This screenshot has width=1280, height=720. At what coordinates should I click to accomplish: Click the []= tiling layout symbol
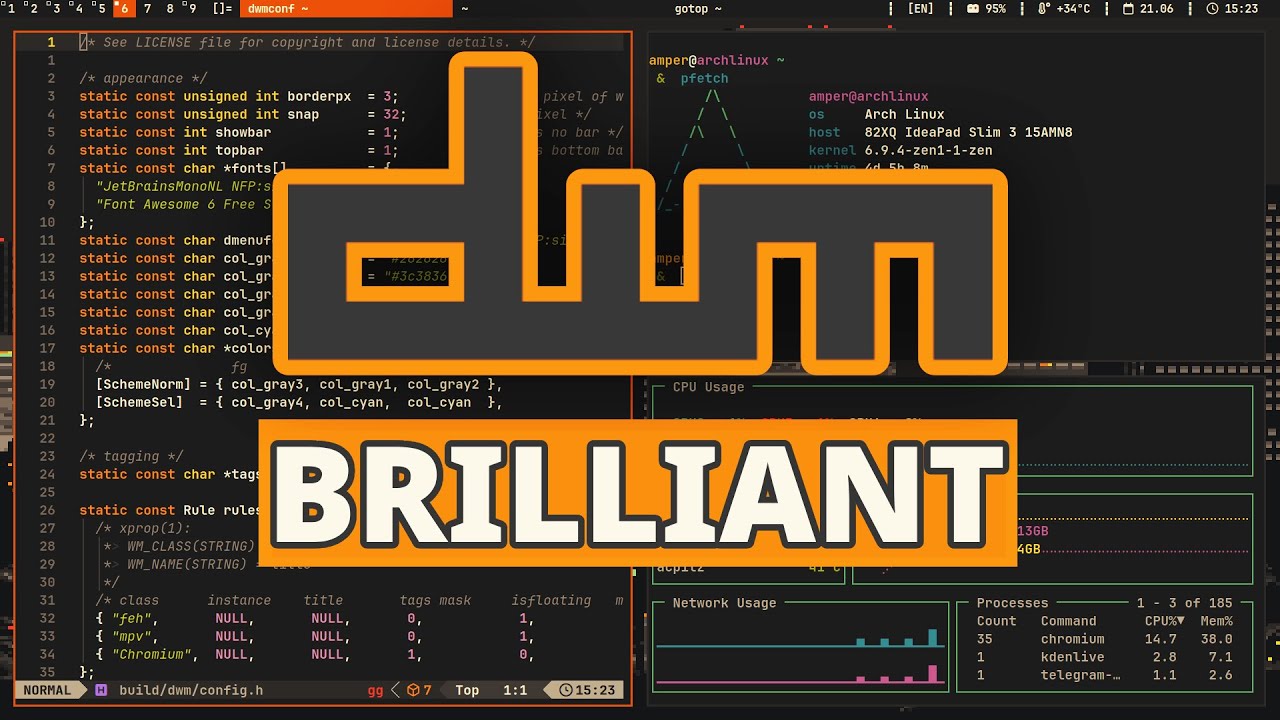[x=222, y=8]
